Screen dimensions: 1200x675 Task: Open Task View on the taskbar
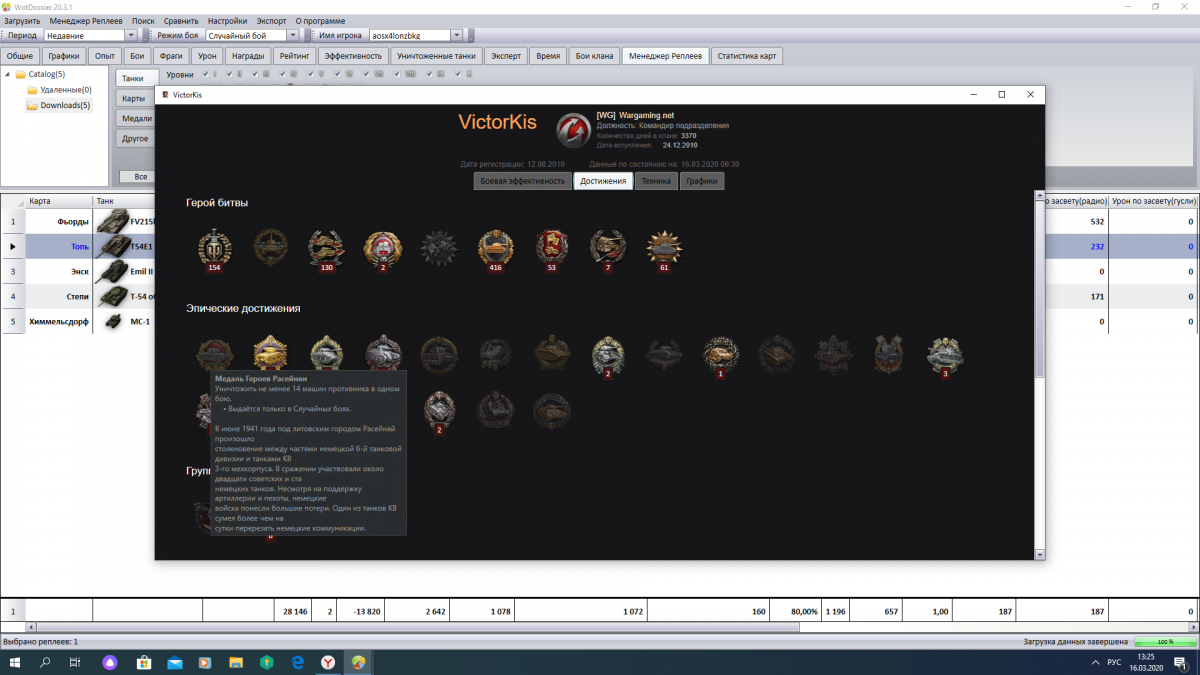click(75, 662)
